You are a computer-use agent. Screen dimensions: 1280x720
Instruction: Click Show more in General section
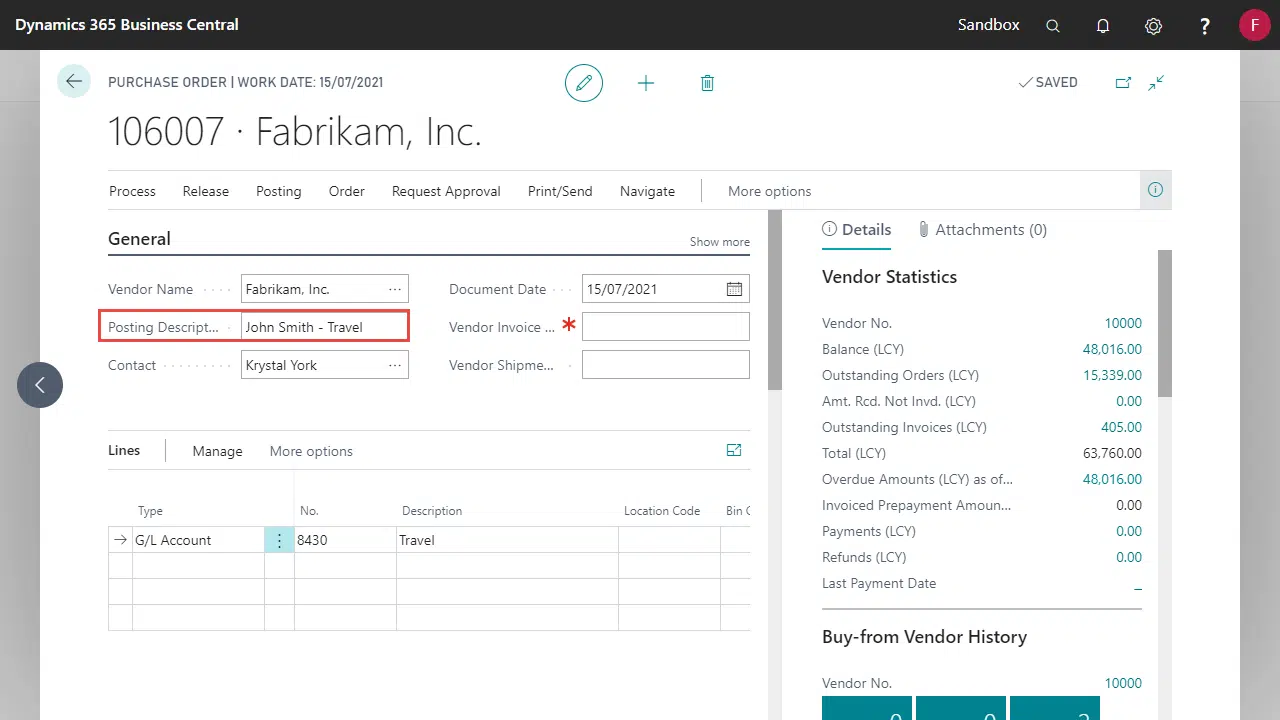click(x=719, y=242)
